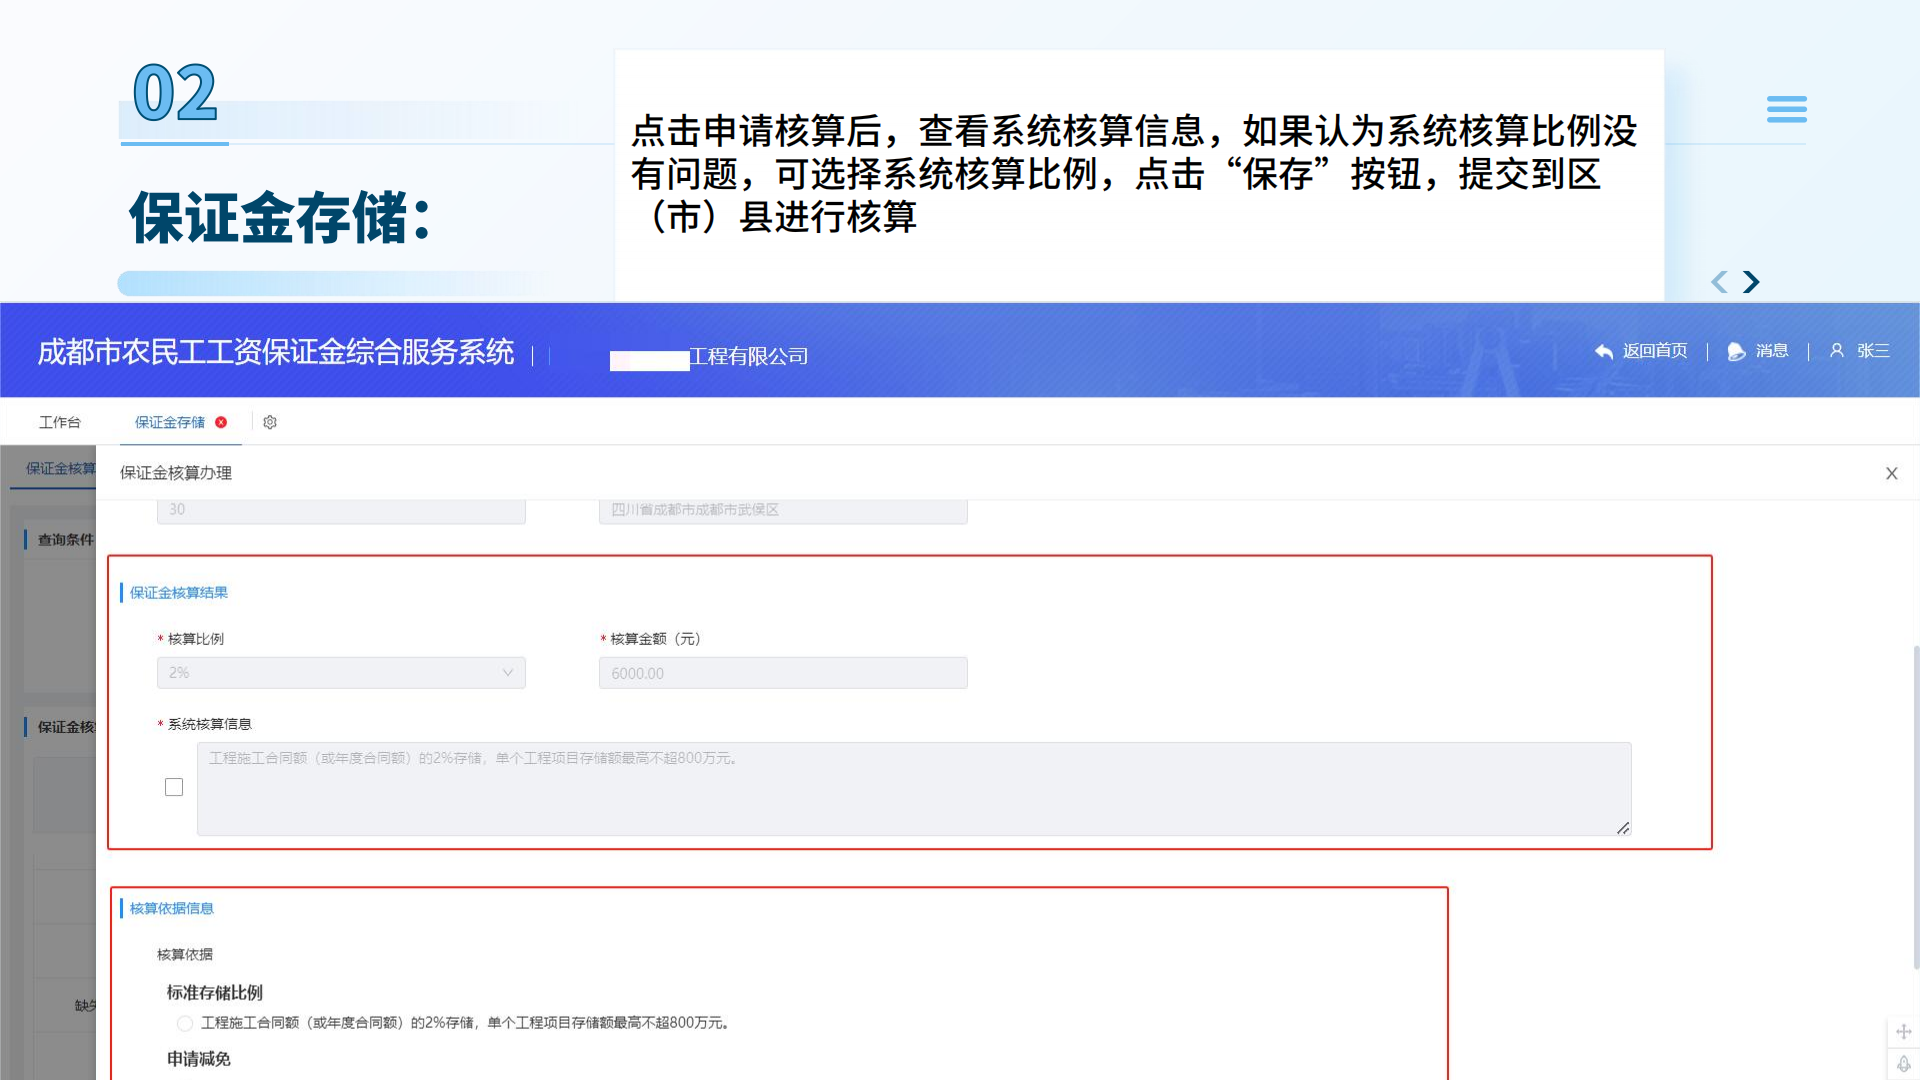Close the 保证金核算办理 dialog
This screenshot has width=1920, height=1080.
click(1892, 473)
